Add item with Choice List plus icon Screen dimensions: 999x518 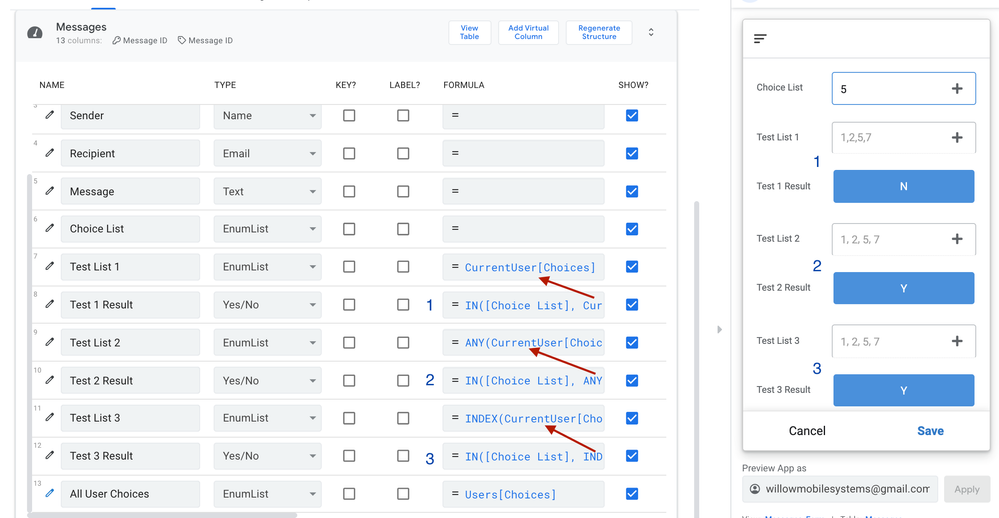pos(957,89)
